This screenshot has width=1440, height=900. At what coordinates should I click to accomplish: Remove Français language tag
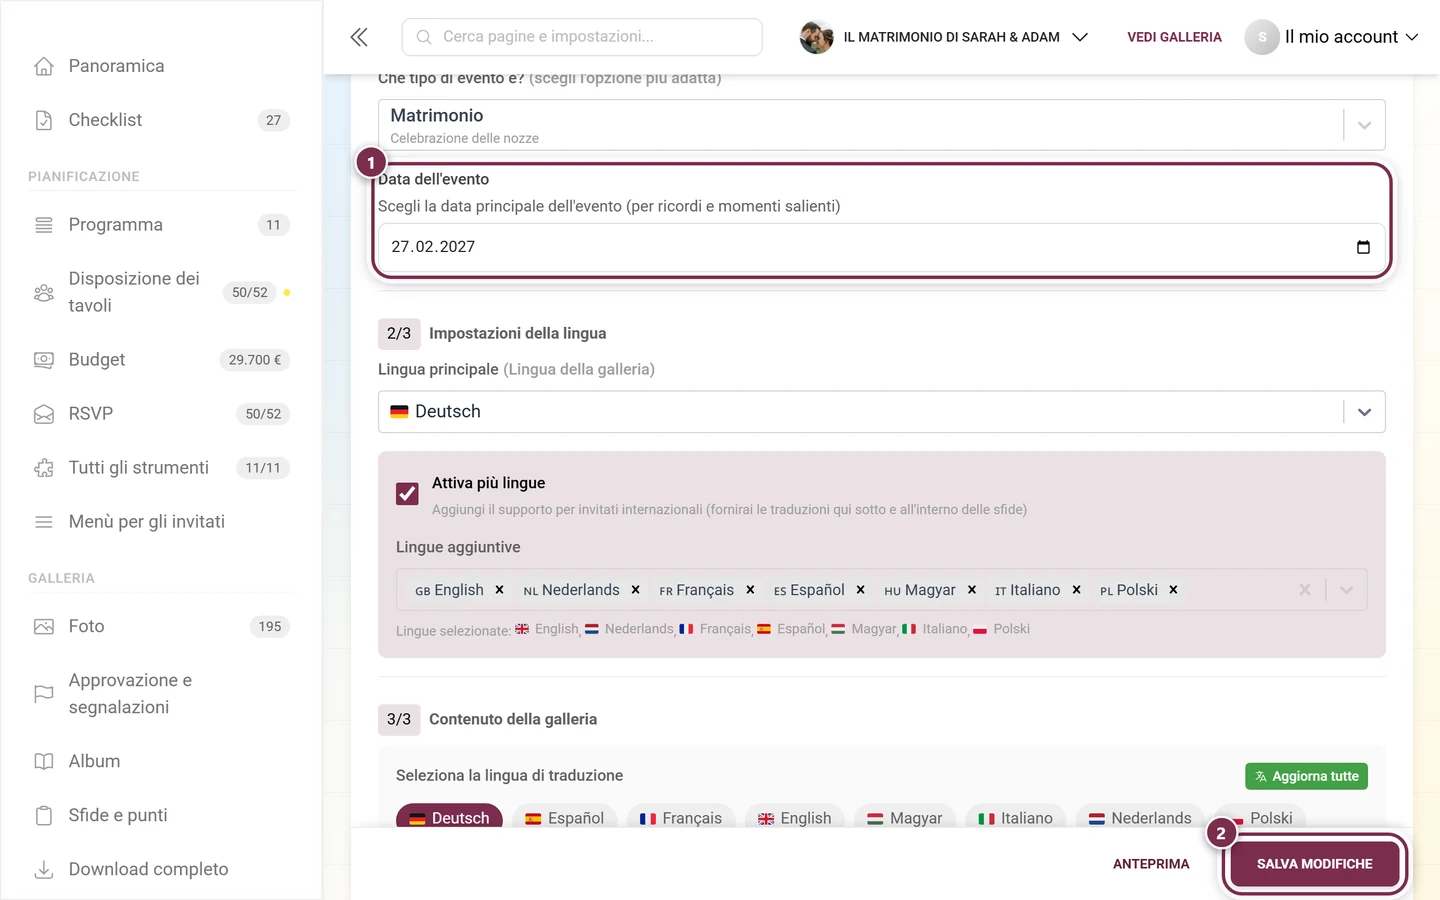750,590
